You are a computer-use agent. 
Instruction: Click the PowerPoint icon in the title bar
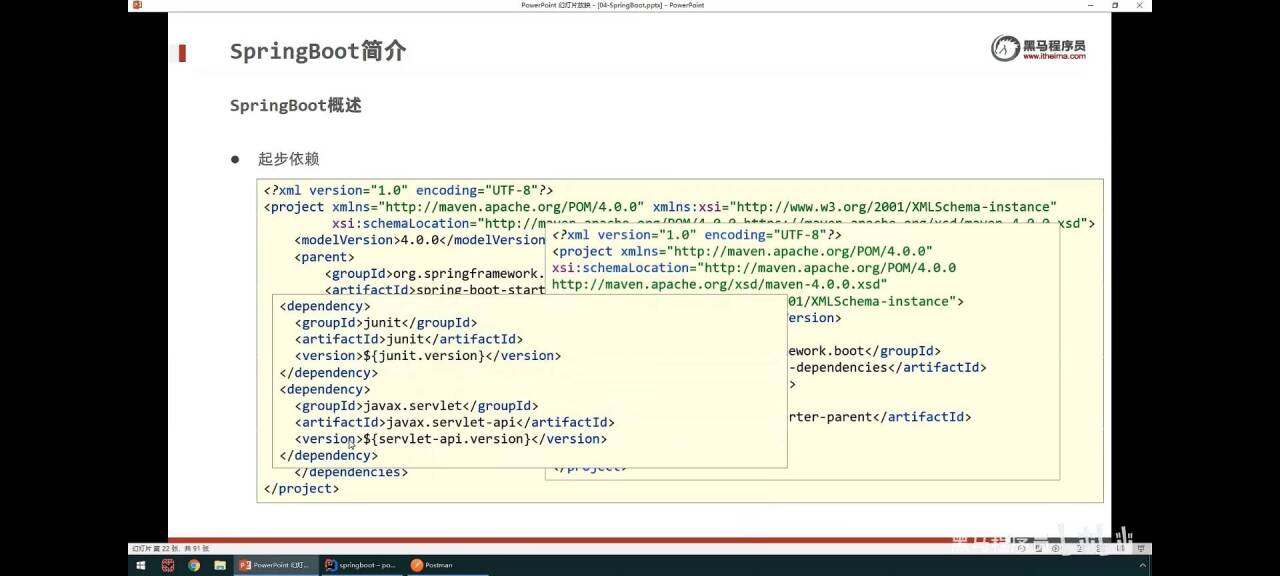point(137,5)
